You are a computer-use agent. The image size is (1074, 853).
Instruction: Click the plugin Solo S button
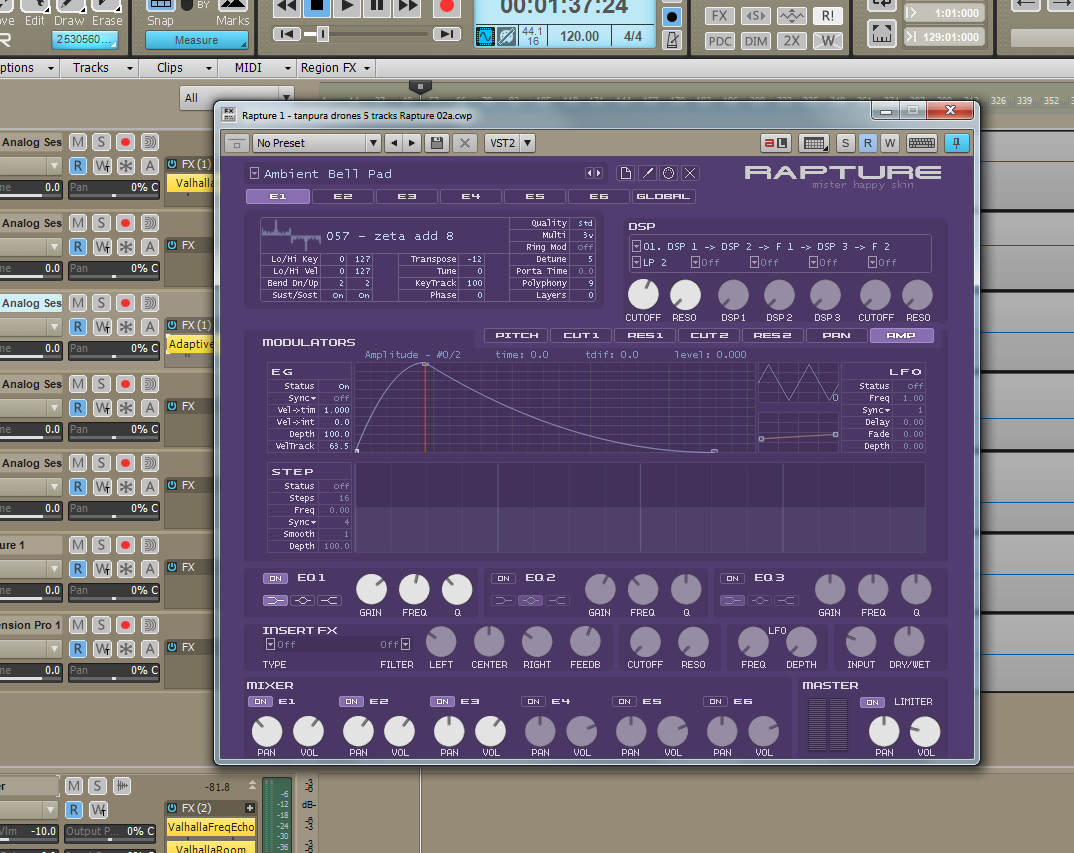[846, 143]
